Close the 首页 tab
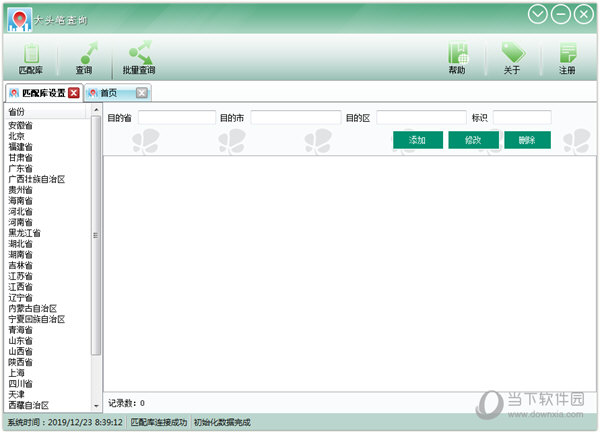 (142, 93)
